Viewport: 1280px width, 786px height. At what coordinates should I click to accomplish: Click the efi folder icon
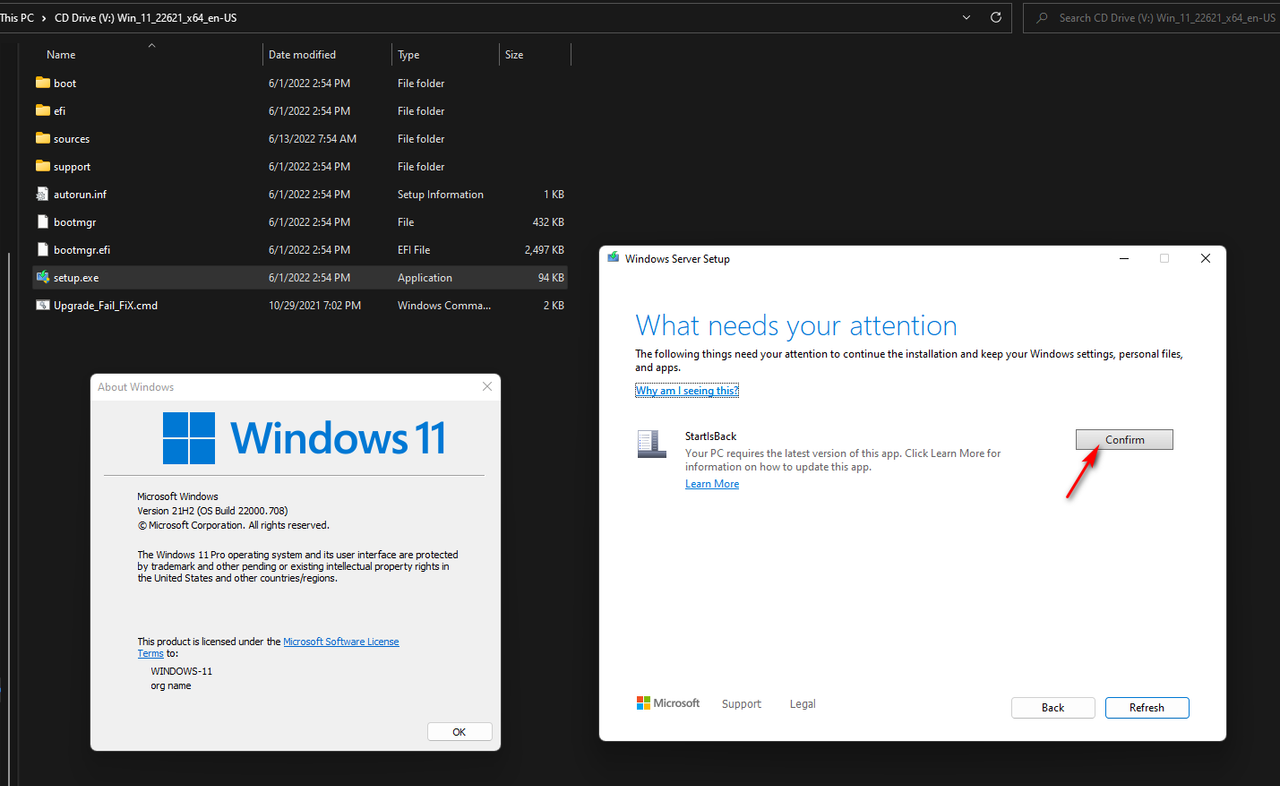(42, 111)
